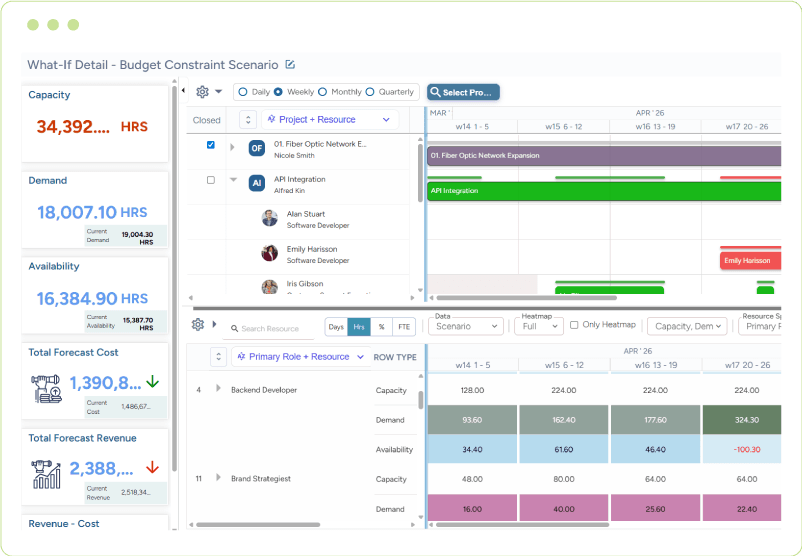The width and height of the screenshot is (802, 556).
Task: Click the ROW TYPE column header
Action: pyautogui.click(x=395, y=357)
